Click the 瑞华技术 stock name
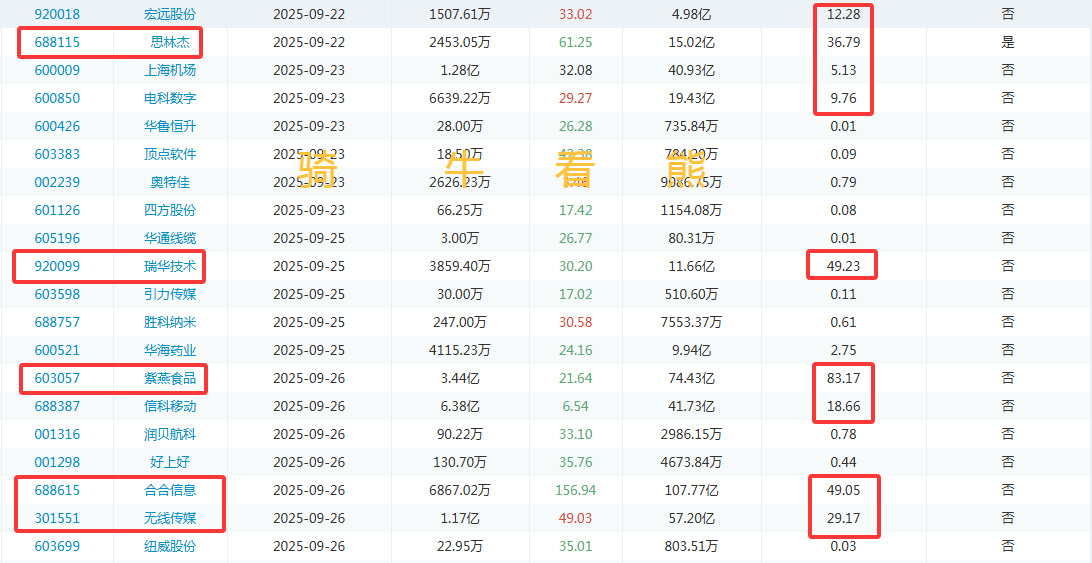Screen dimensions: 1092x563 tap(169, 266)
